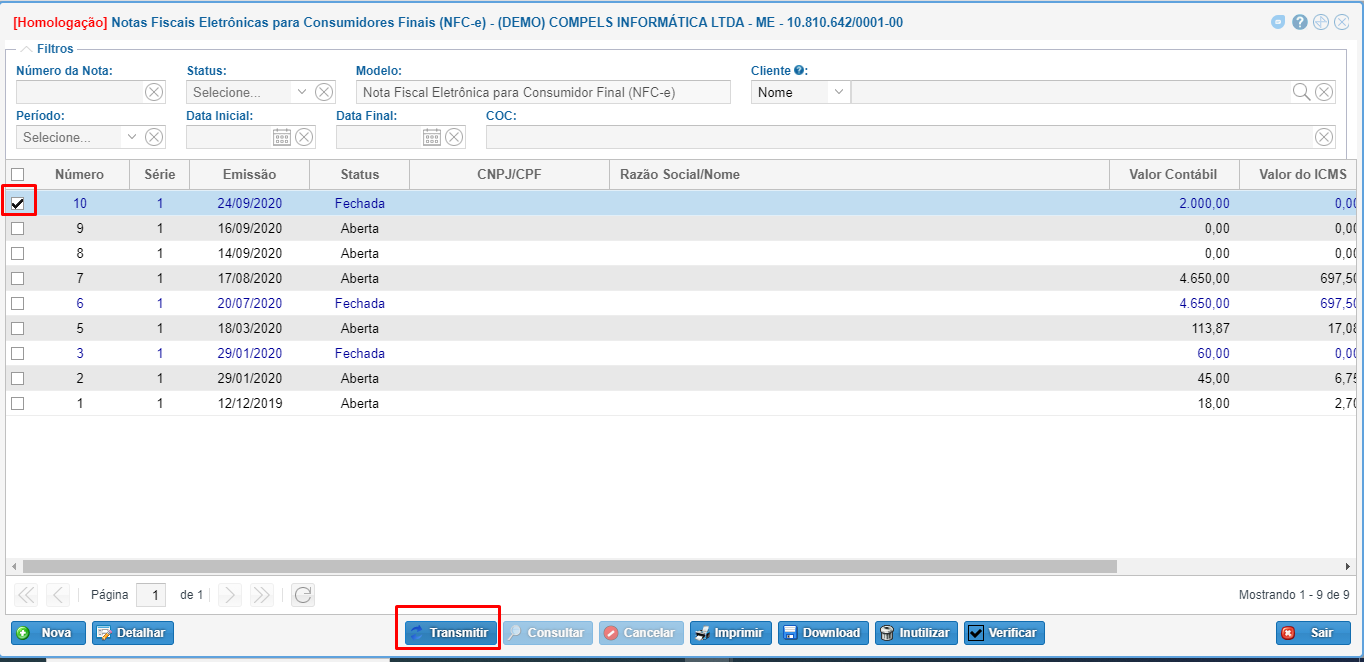Clear the Cliente filter field

tap(1324, 92)
